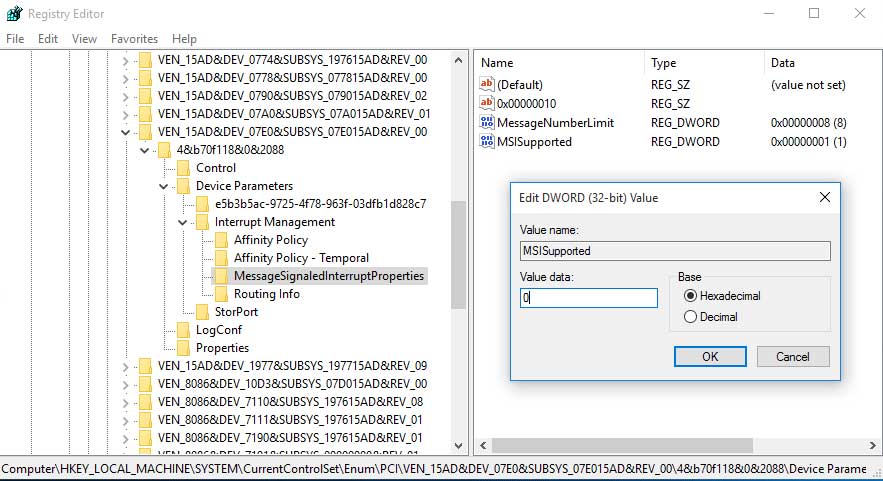Viewport: 883px width, 481px height.
Task: Click the Control key folder icon
Action: [x=184, y=168]
